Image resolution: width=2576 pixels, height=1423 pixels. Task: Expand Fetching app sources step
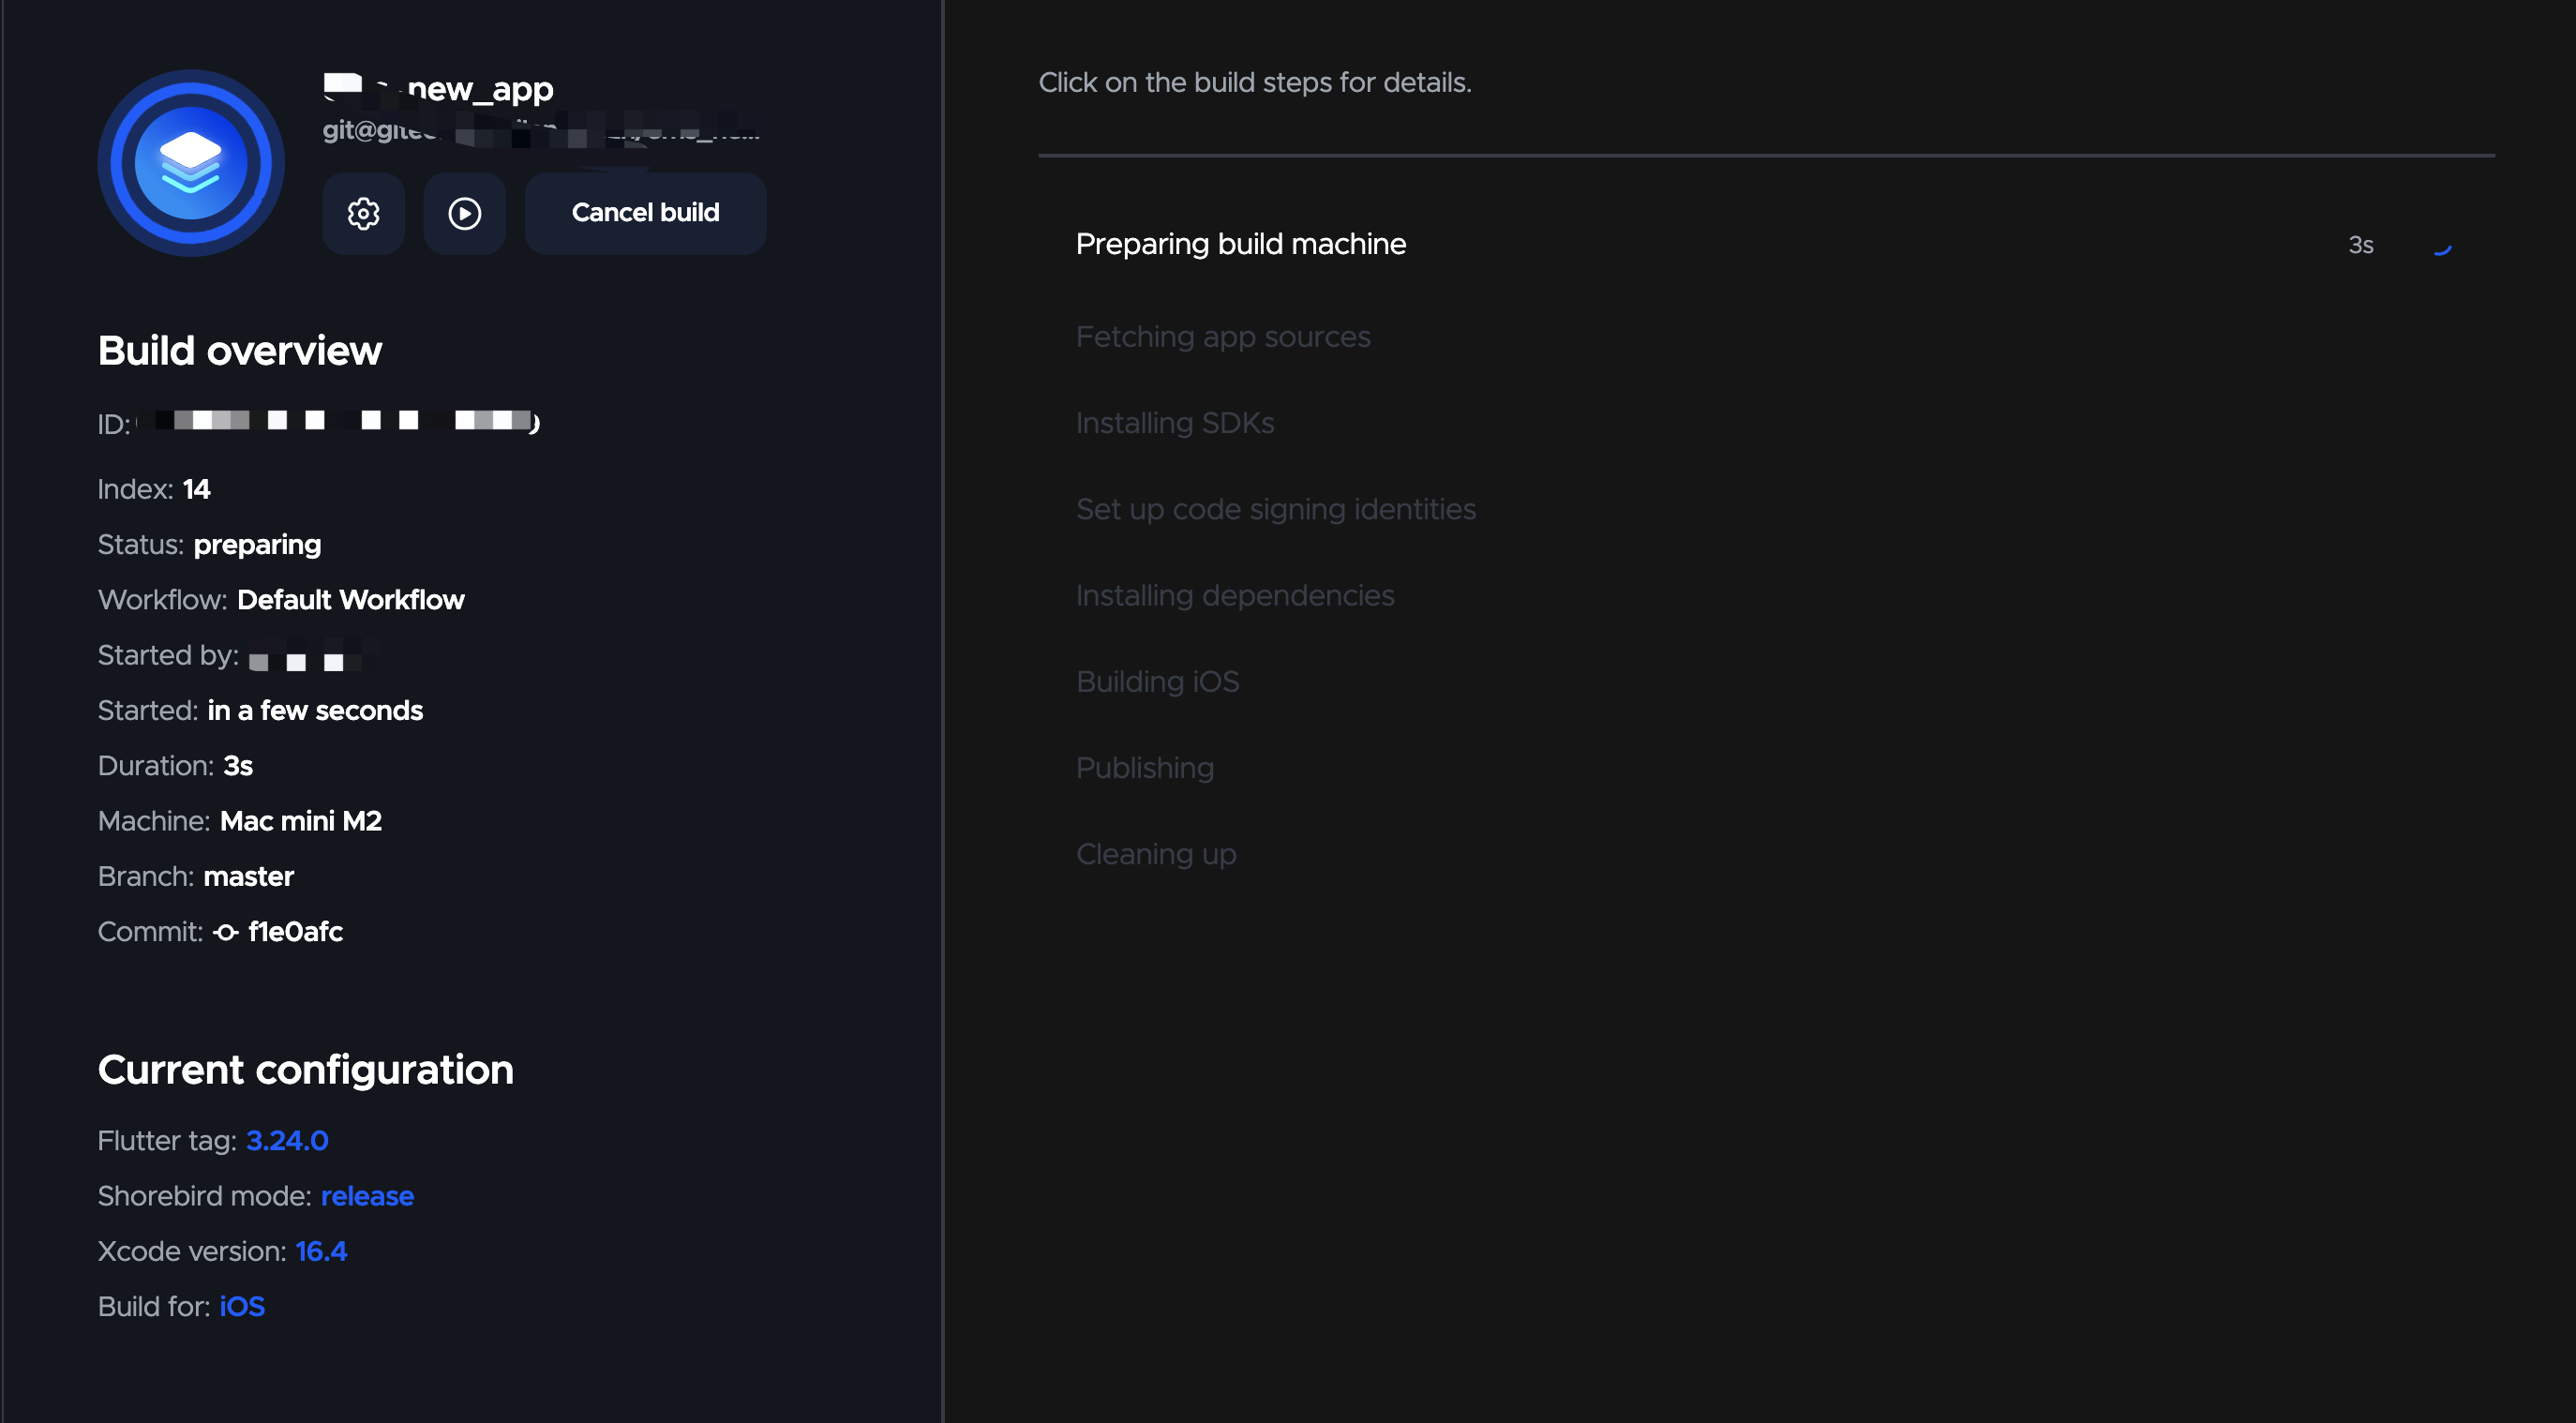point(1222,337)
